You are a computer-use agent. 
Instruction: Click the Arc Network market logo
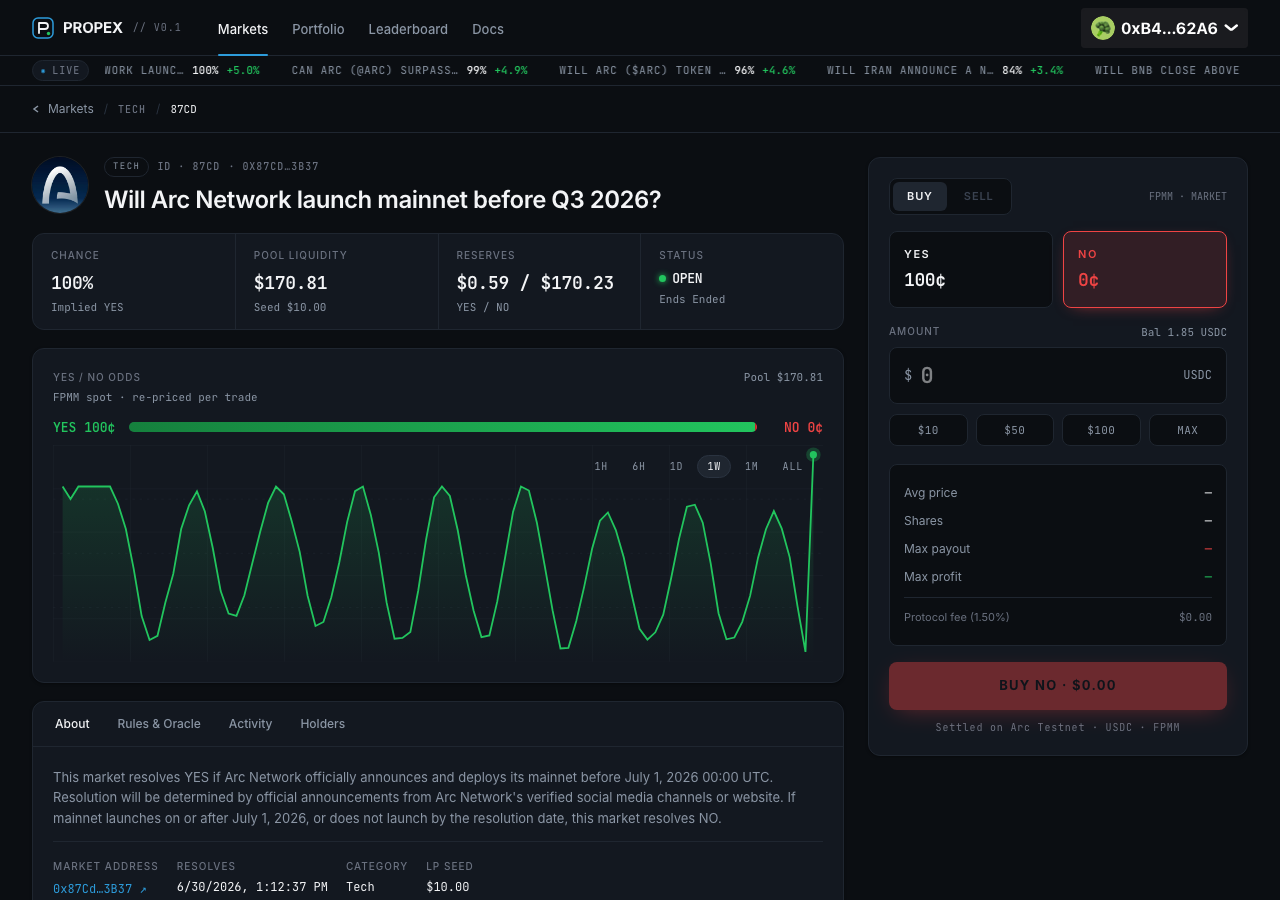tap(60, 185)
